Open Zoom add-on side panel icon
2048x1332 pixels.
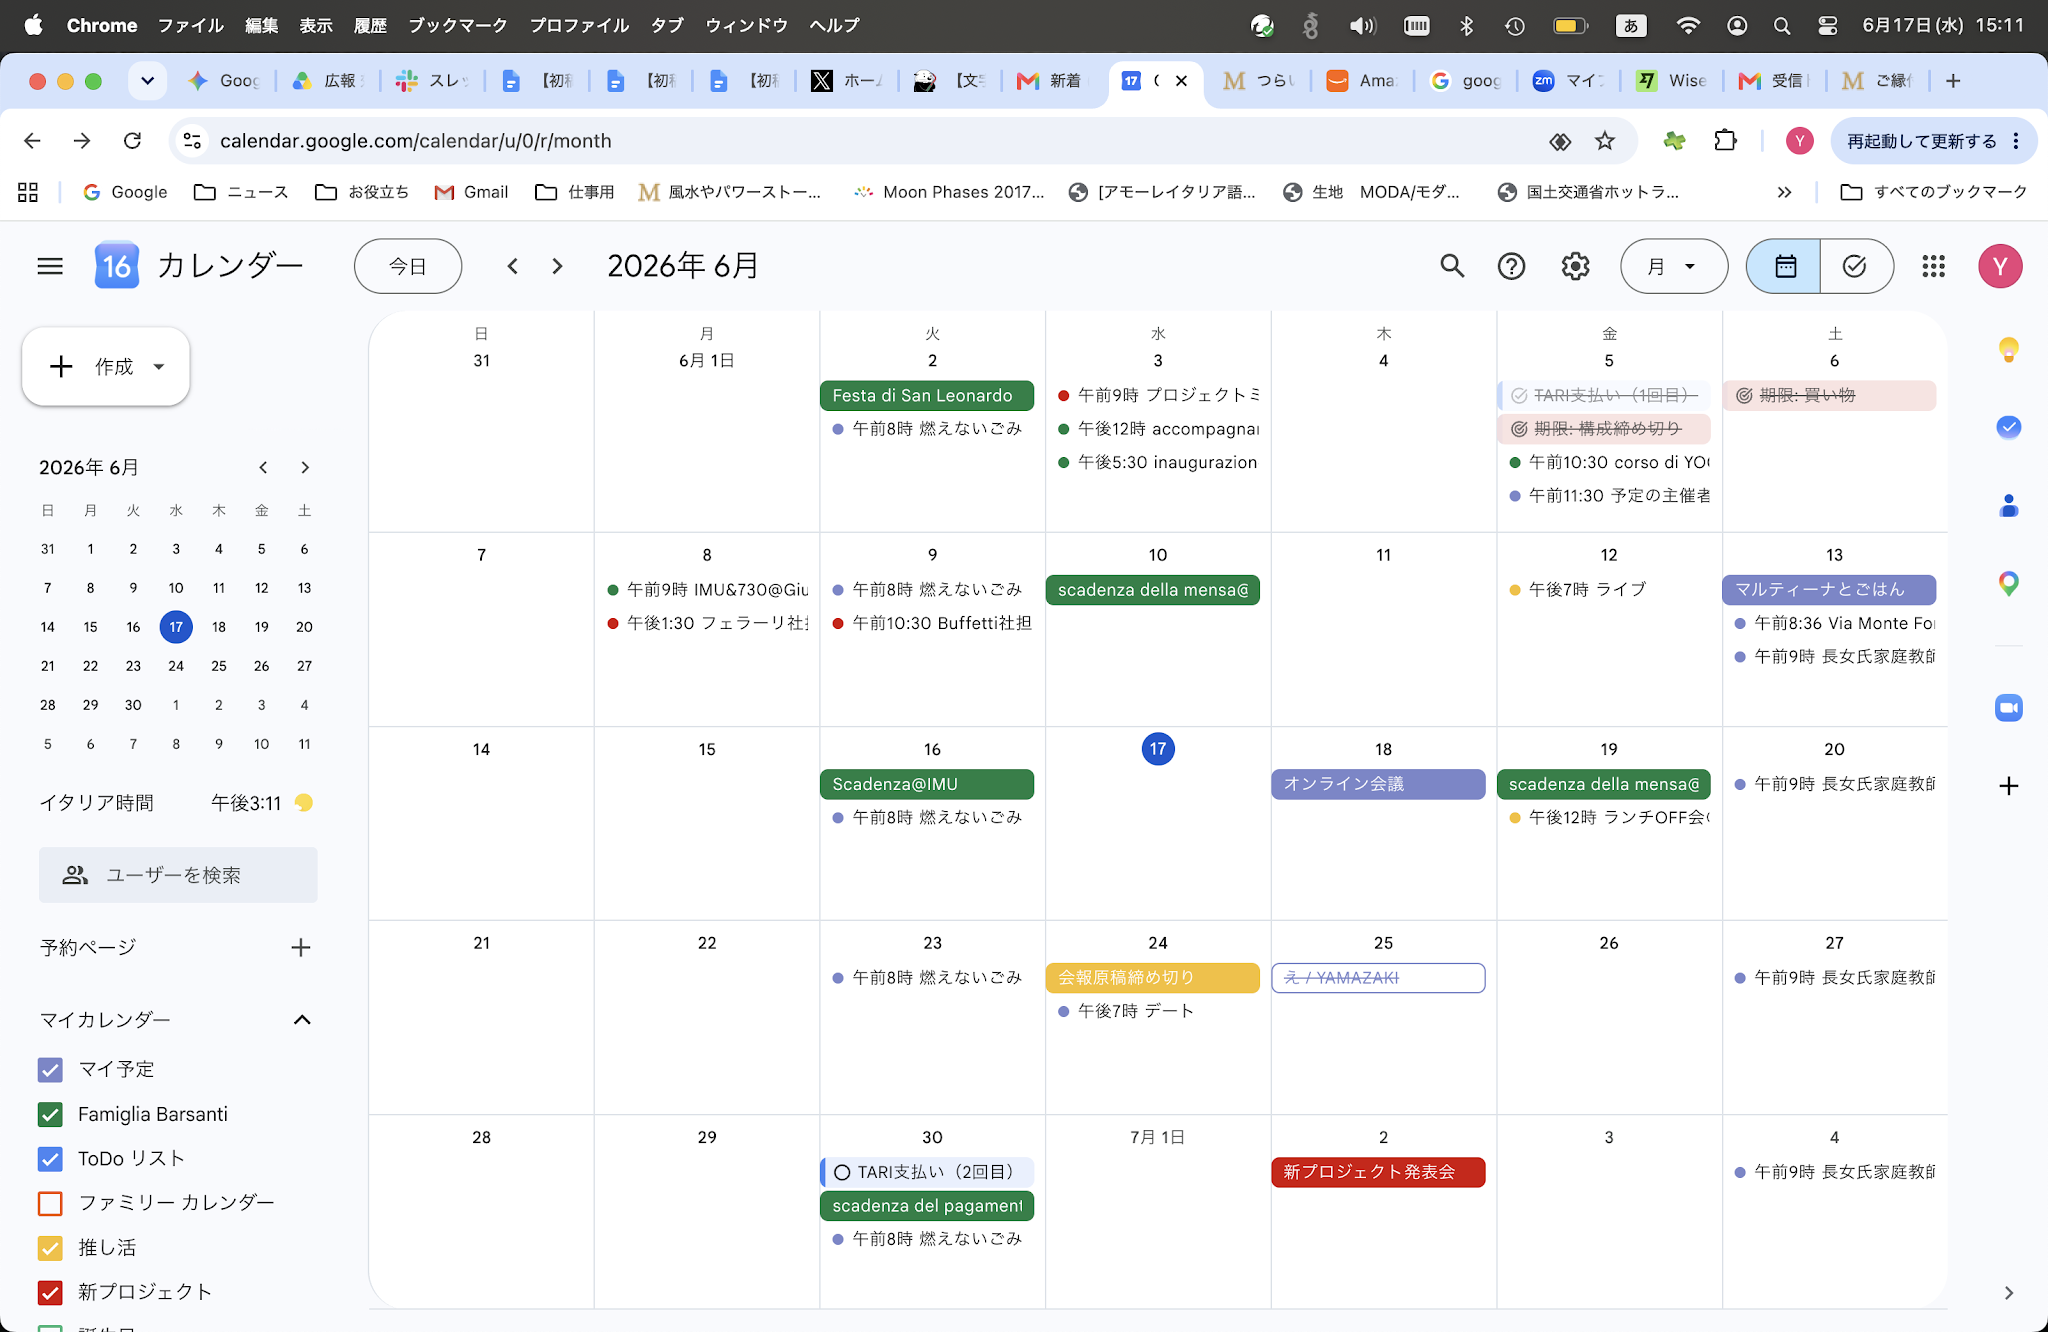[2008, 707]
